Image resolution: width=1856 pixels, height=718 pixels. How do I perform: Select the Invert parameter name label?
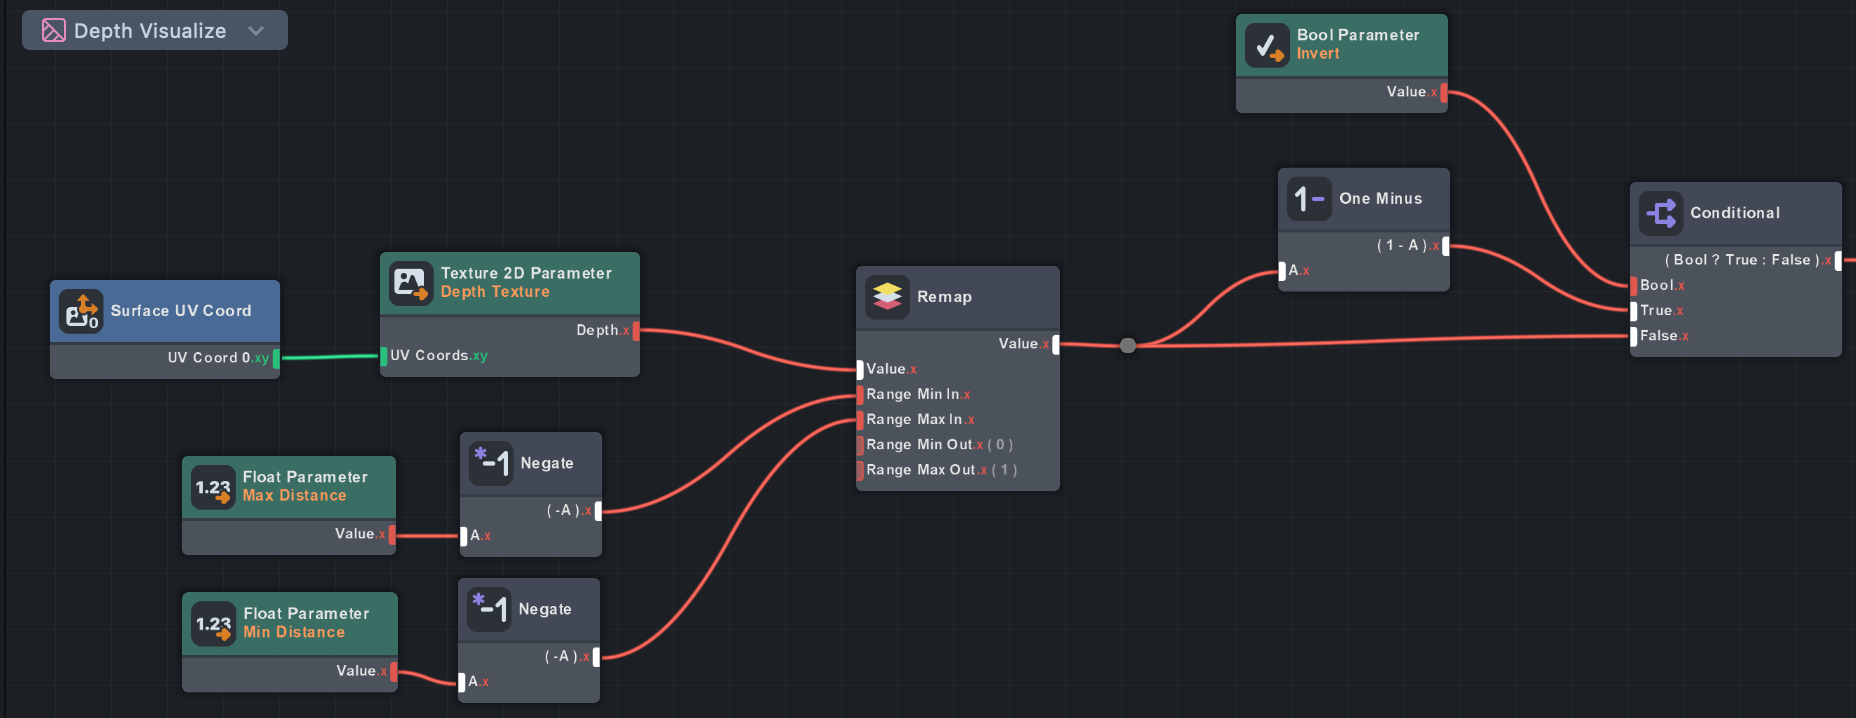click(x=1318, y=54)
